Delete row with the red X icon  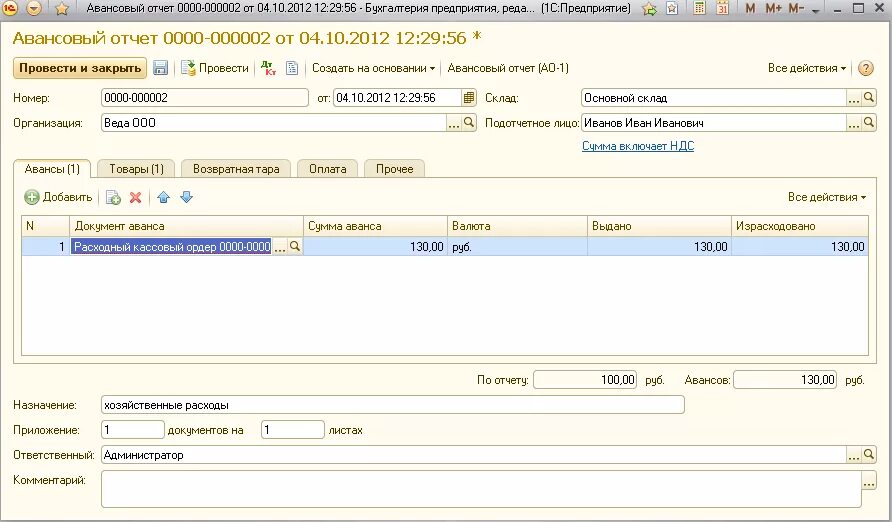tap(135, 197)
